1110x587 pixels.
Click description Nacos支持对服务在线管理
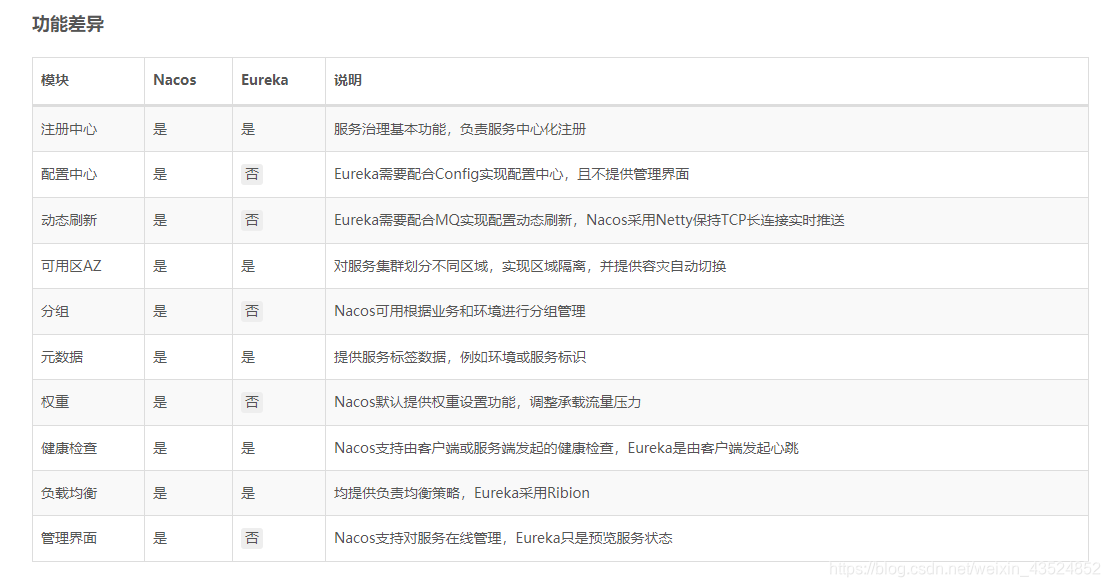point(503,538)
